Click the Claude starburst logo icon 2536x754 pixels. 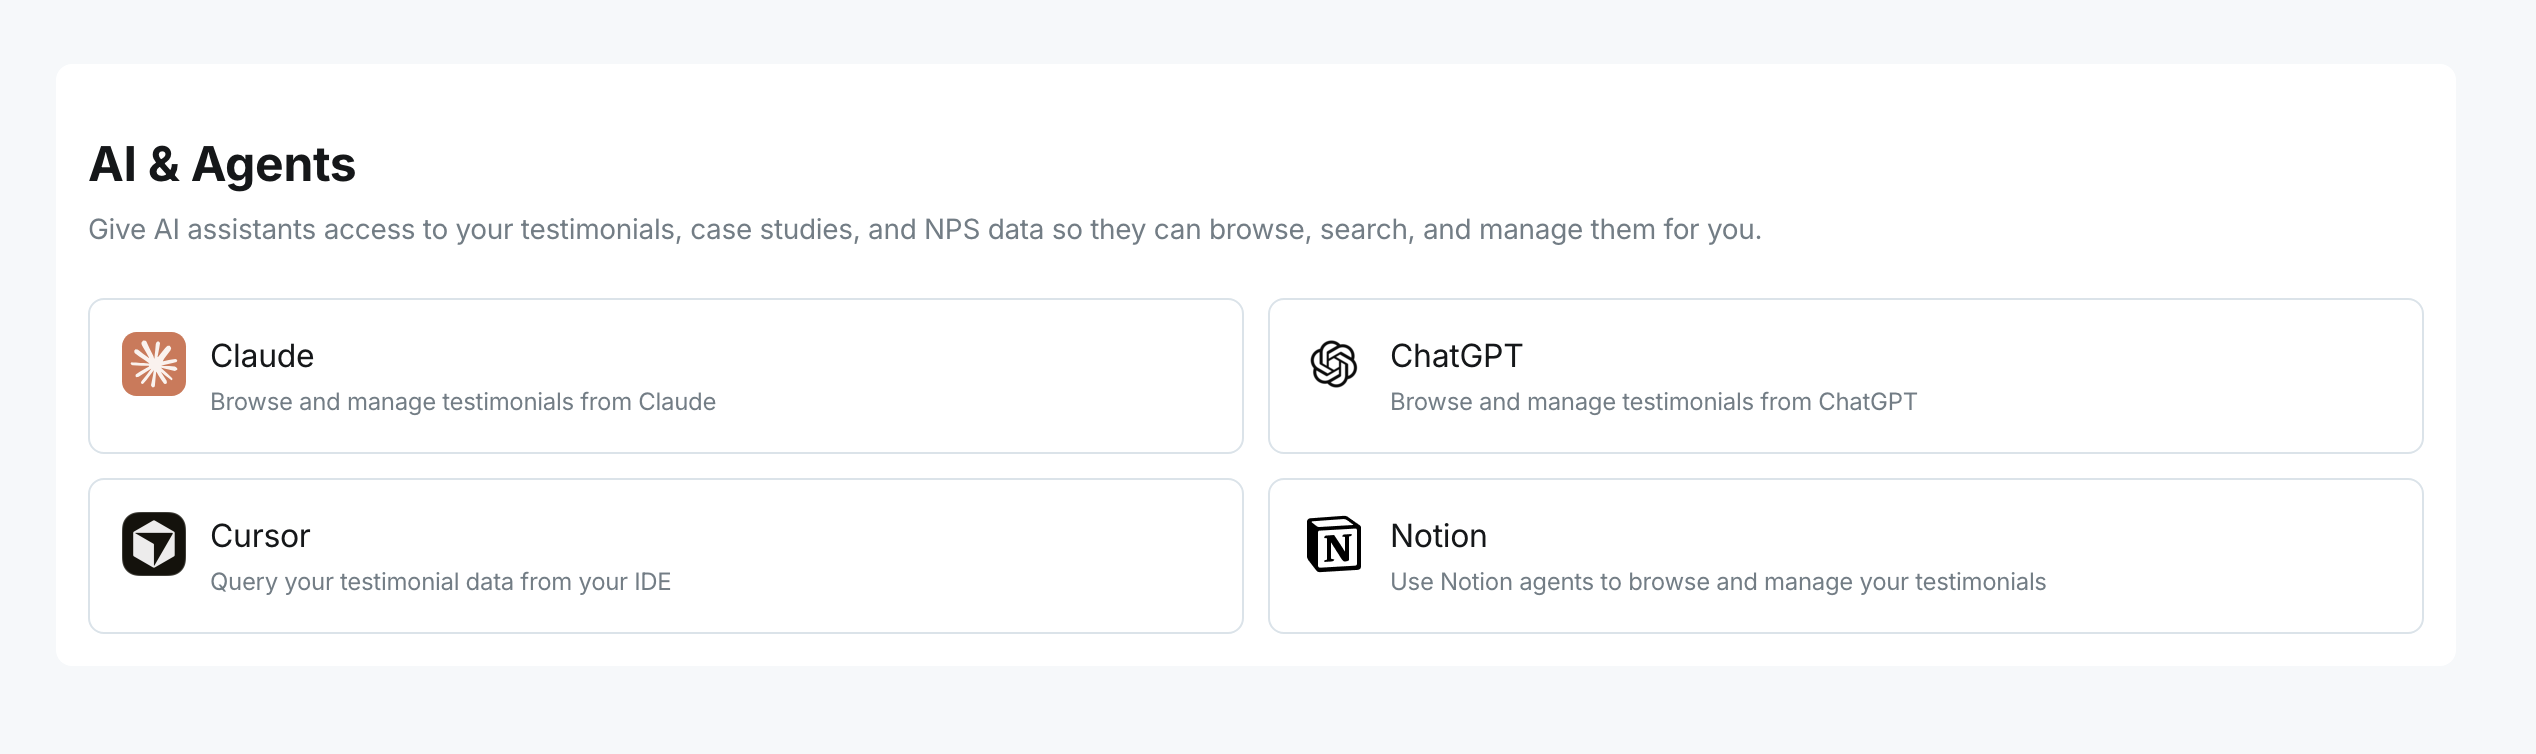coord(154,364)
